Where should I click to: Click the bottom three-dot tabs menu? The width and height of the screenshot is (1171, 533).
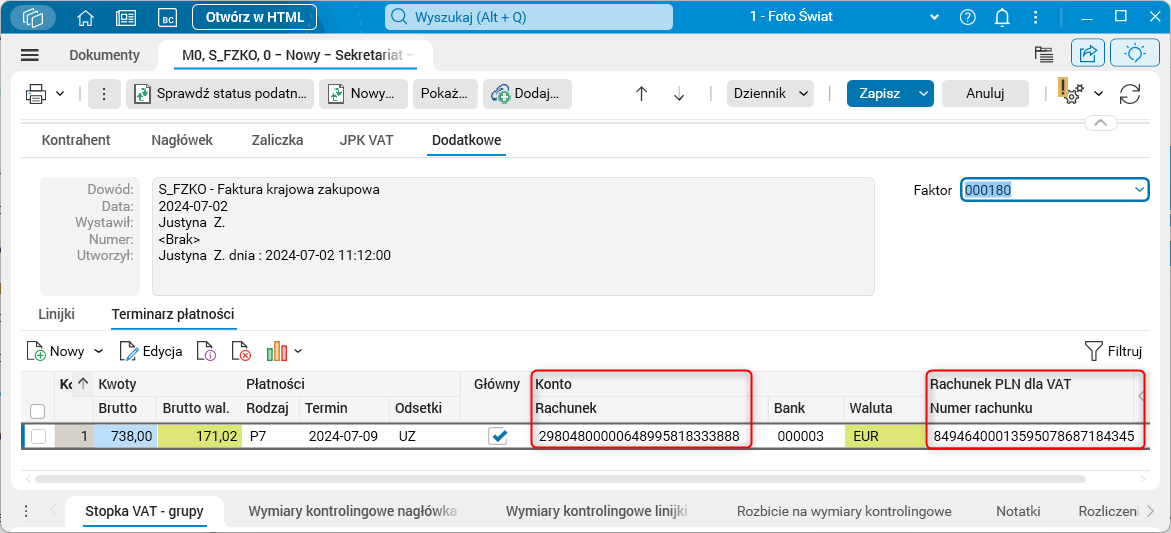pyautogui.click(x=26, y=511)
